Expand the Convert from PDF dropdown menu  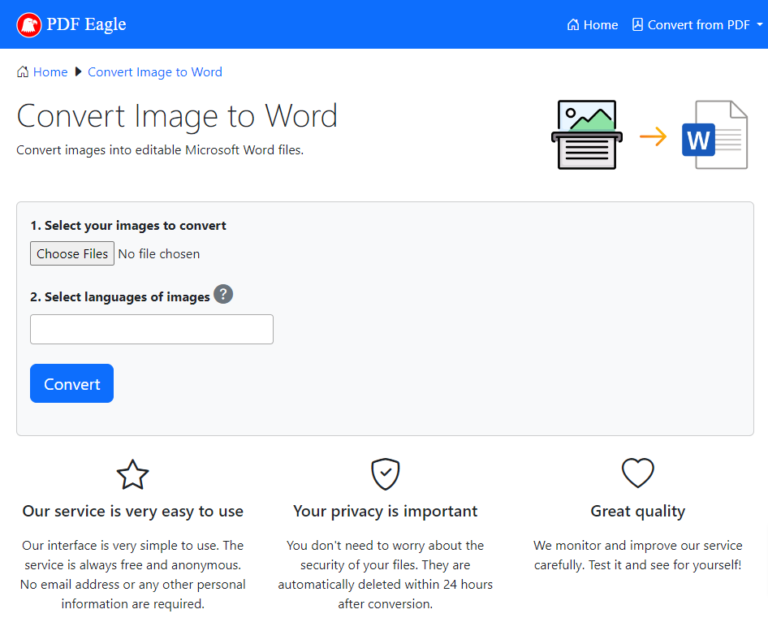pyautogui.click(x=697, y=24)
